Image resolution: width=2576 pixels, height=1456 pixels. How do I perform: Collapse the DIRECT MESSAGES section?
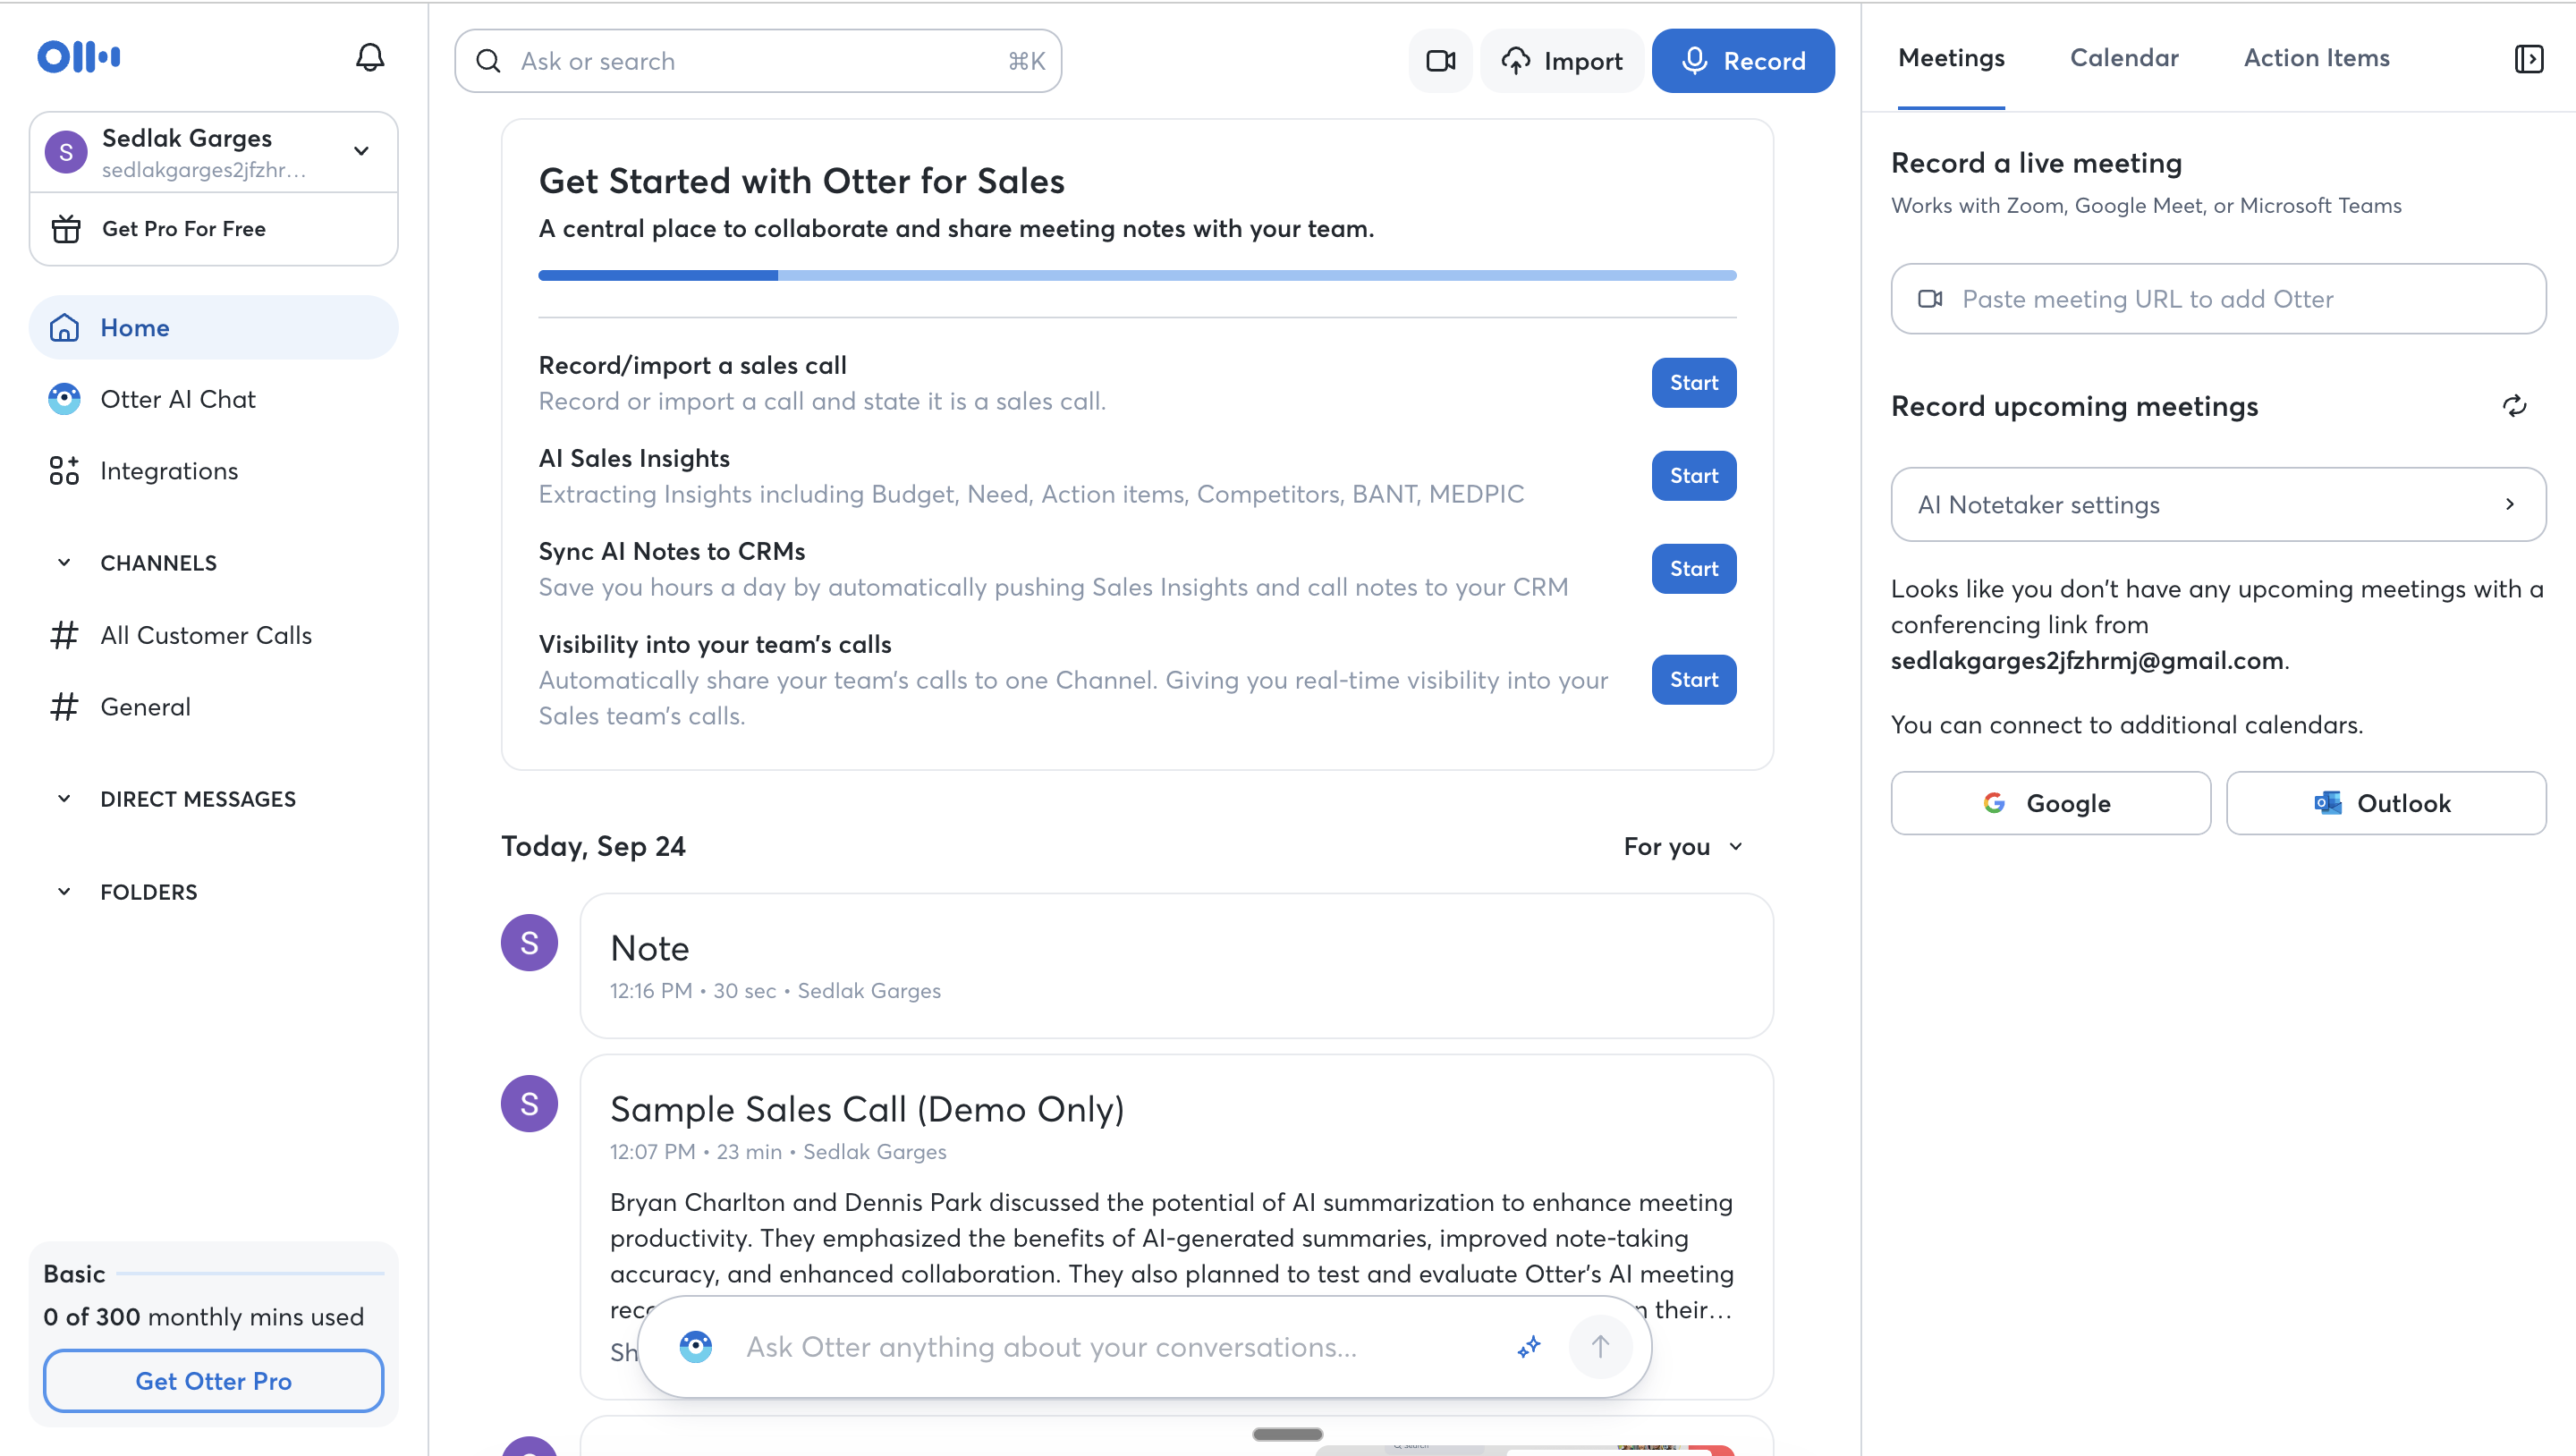pos(64,799)
